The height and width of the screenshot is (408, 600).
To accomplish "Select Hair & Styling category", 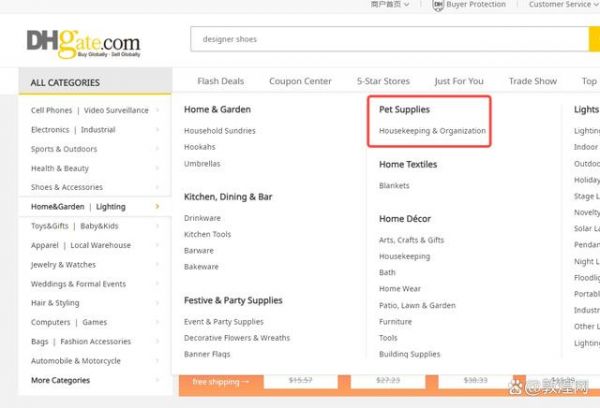I will coord(55,303).
